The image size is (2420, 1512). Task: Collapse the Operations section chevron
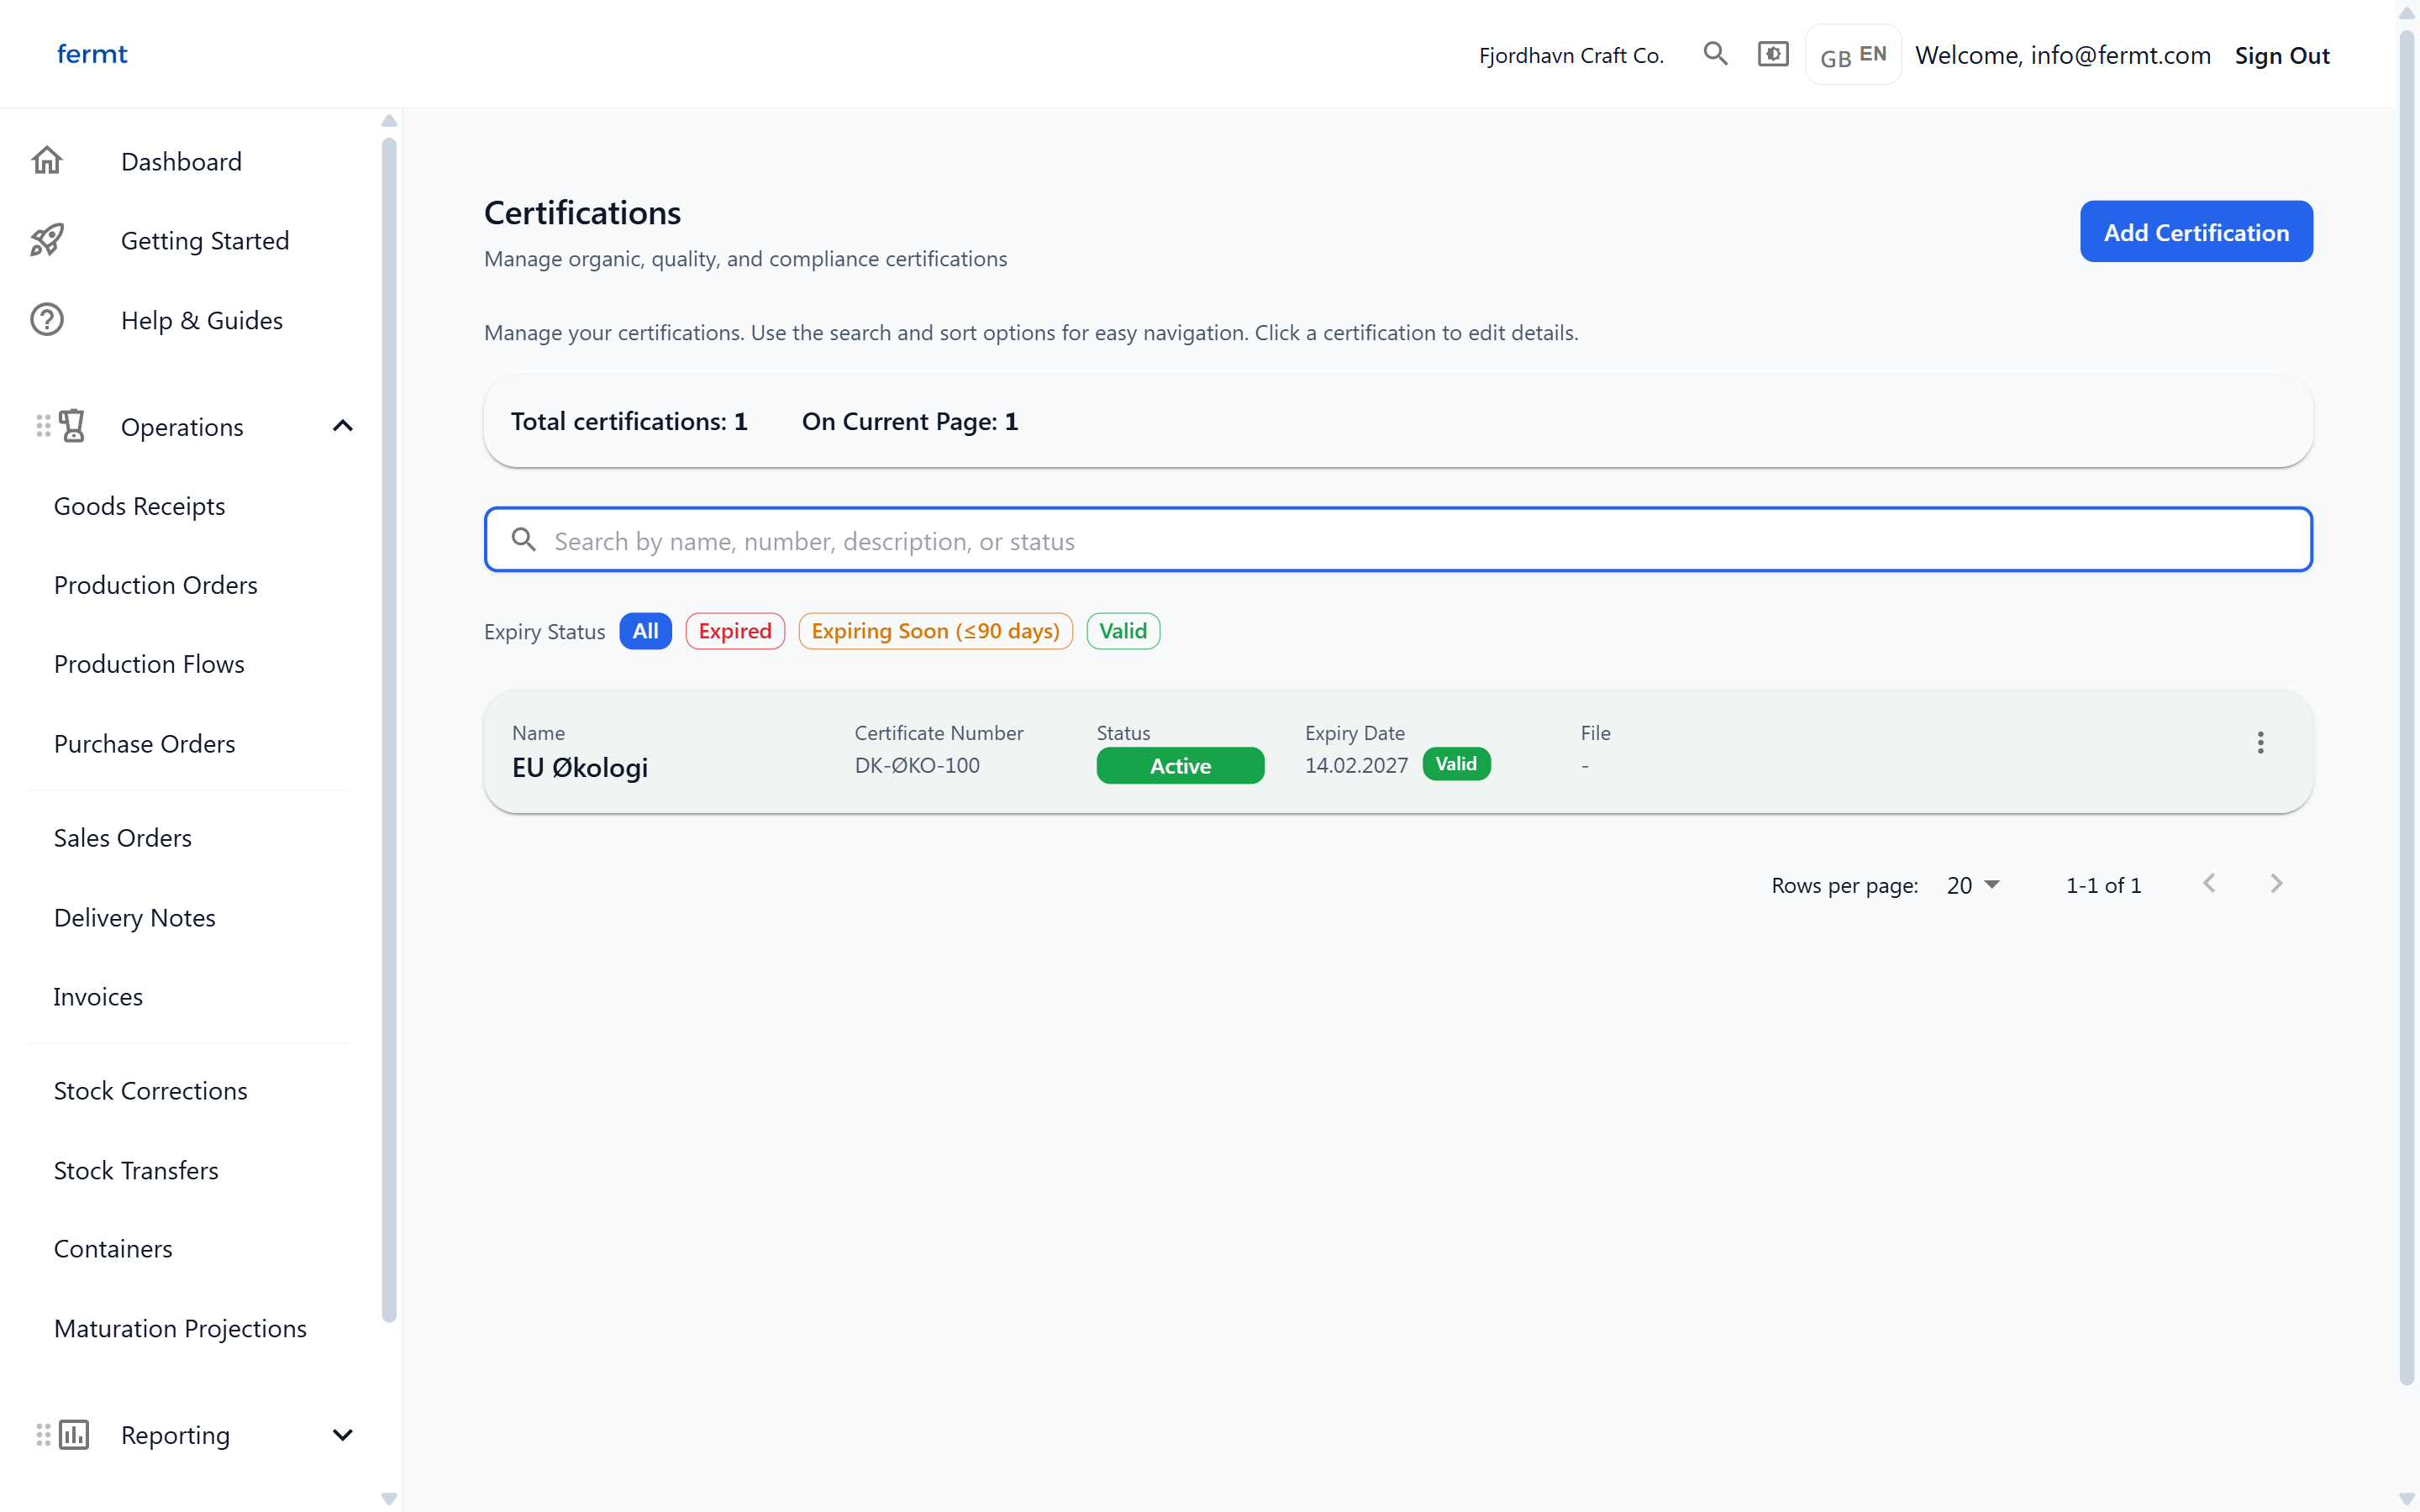[x=343, y=426]
